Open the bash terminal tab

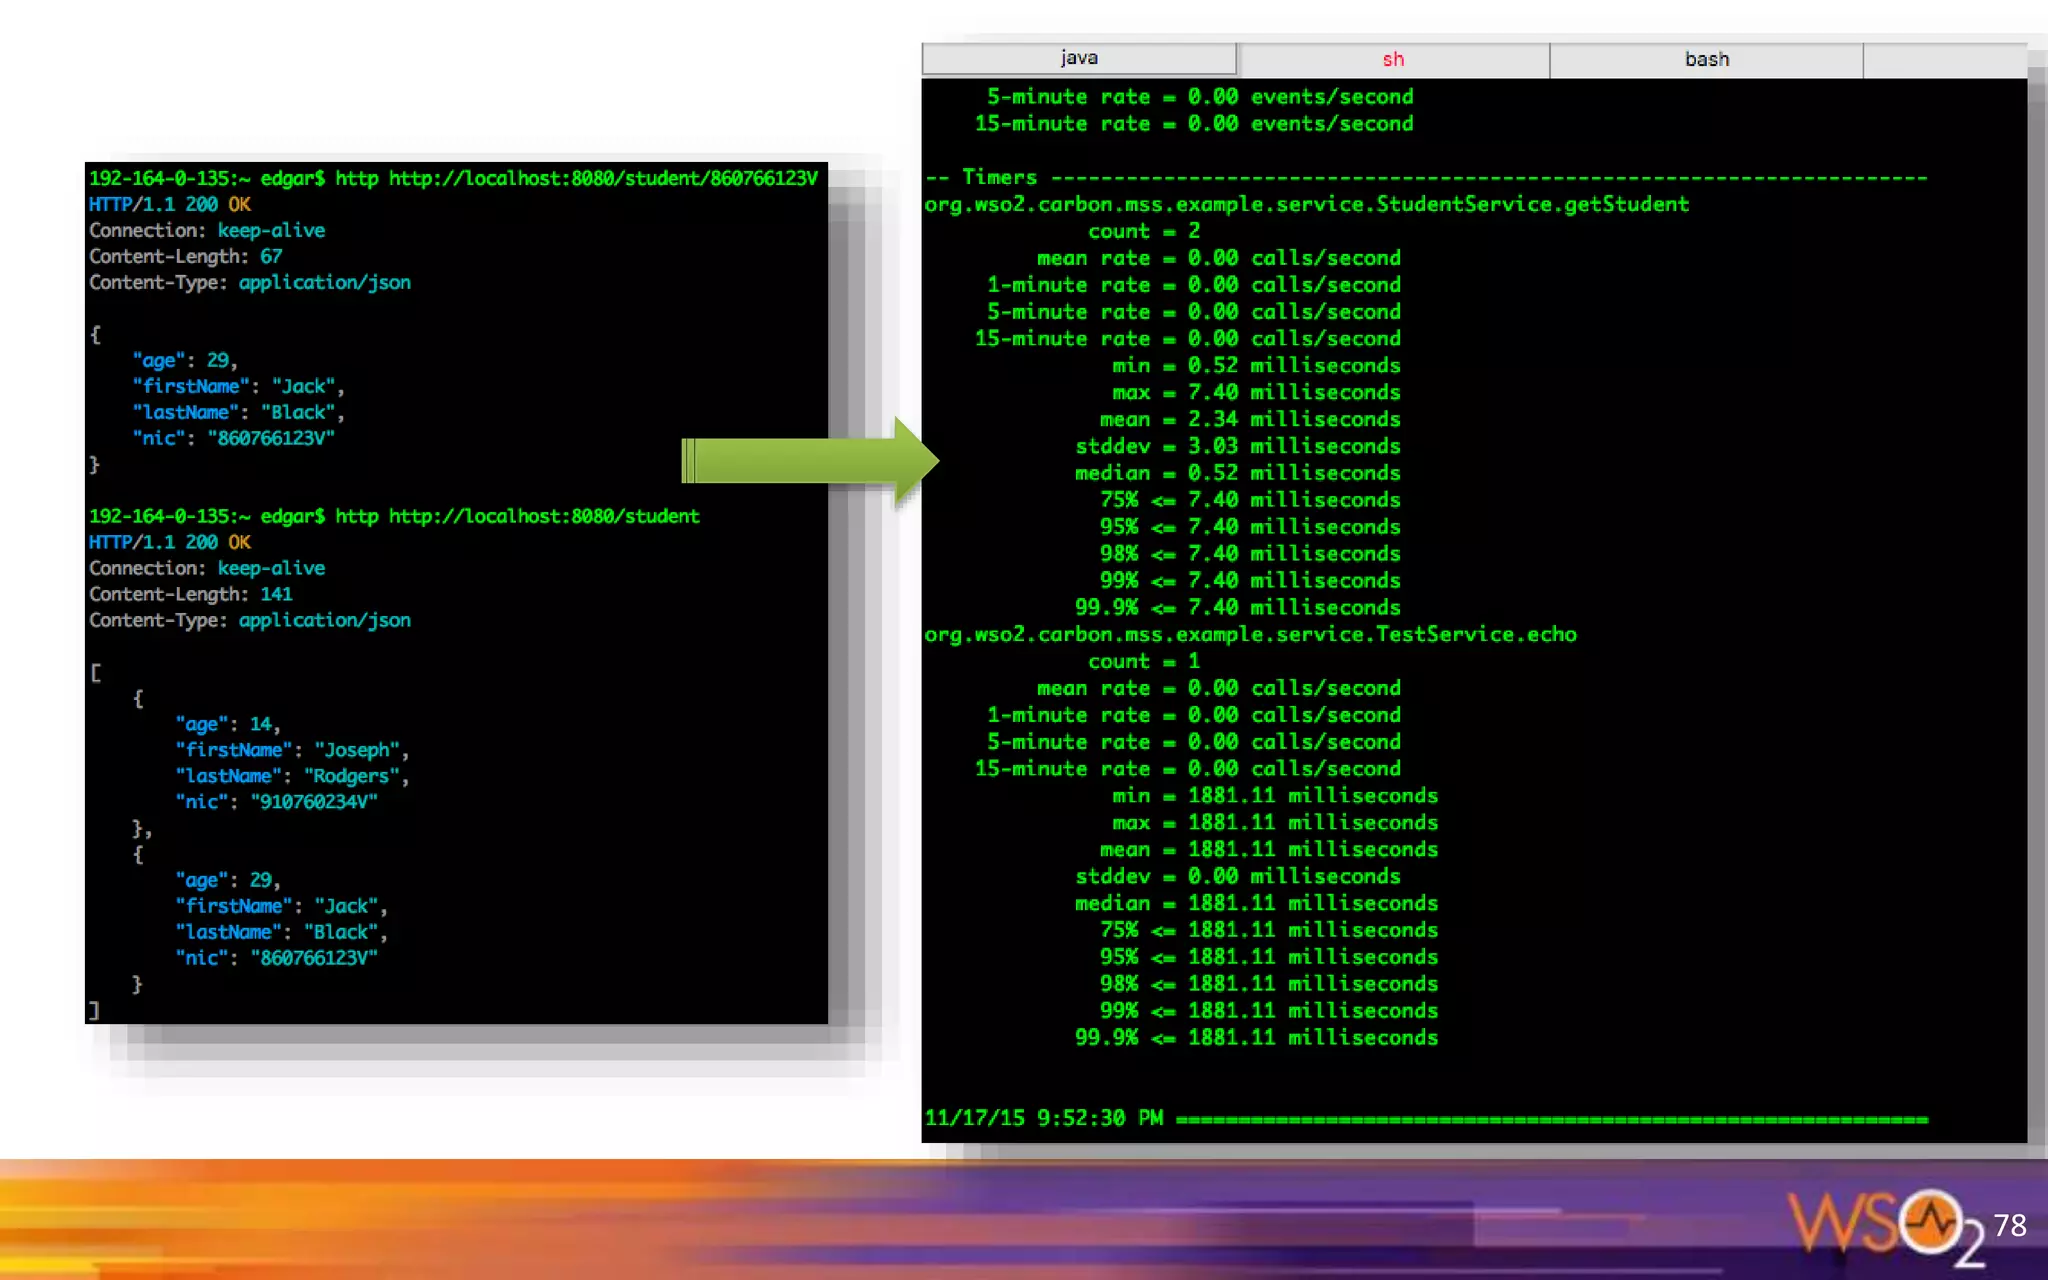click(1706, 60)
